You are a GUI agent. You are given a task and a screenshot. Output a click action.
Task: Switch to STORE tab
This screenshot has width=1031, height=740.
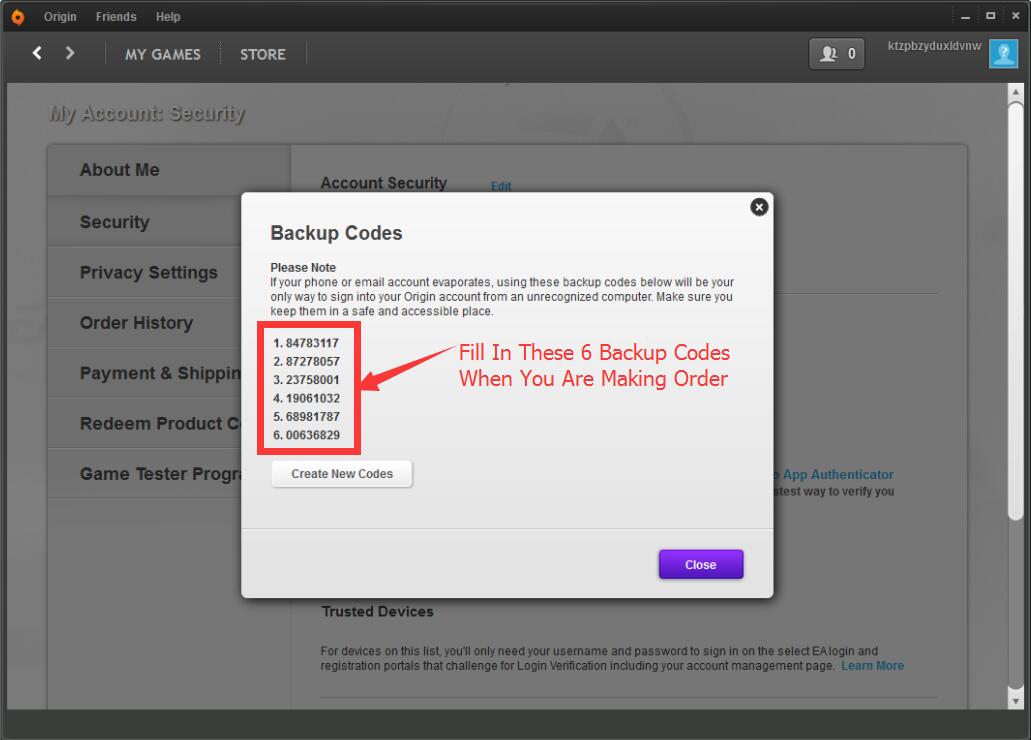pos(262,54)
